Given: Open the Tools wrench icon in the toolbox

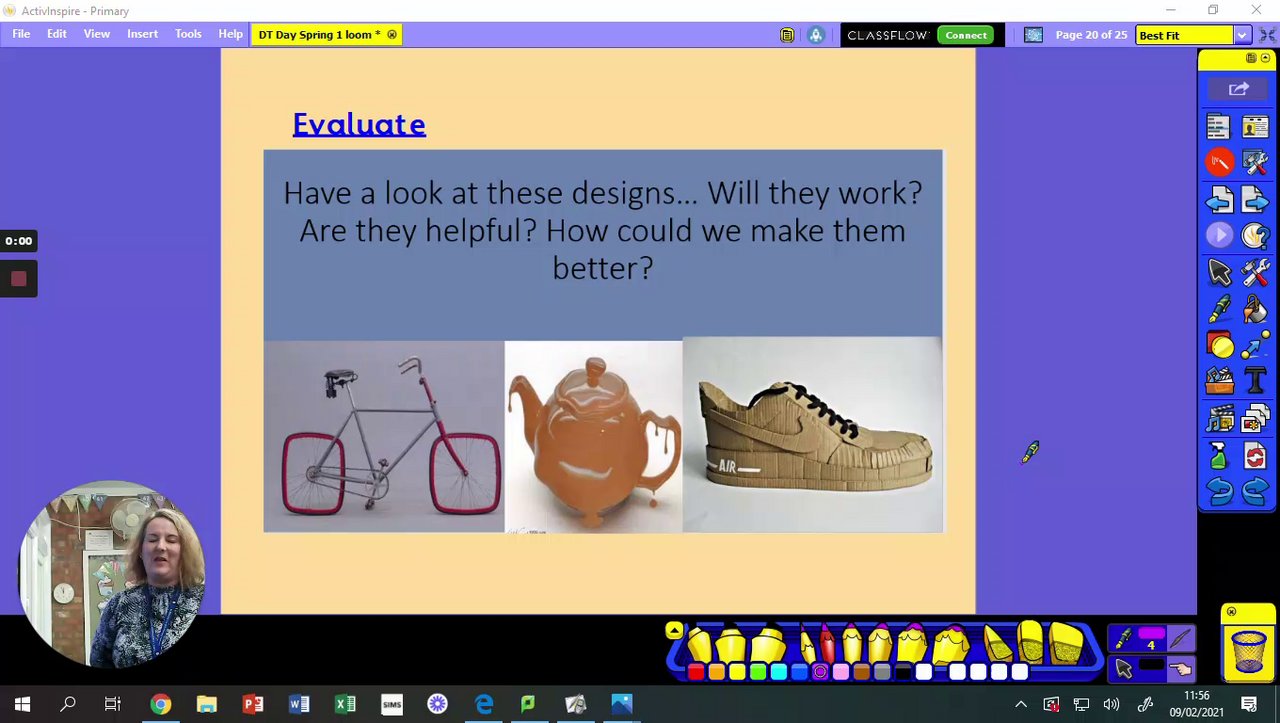Looking at the screenshot, I should pos(1255,272).
